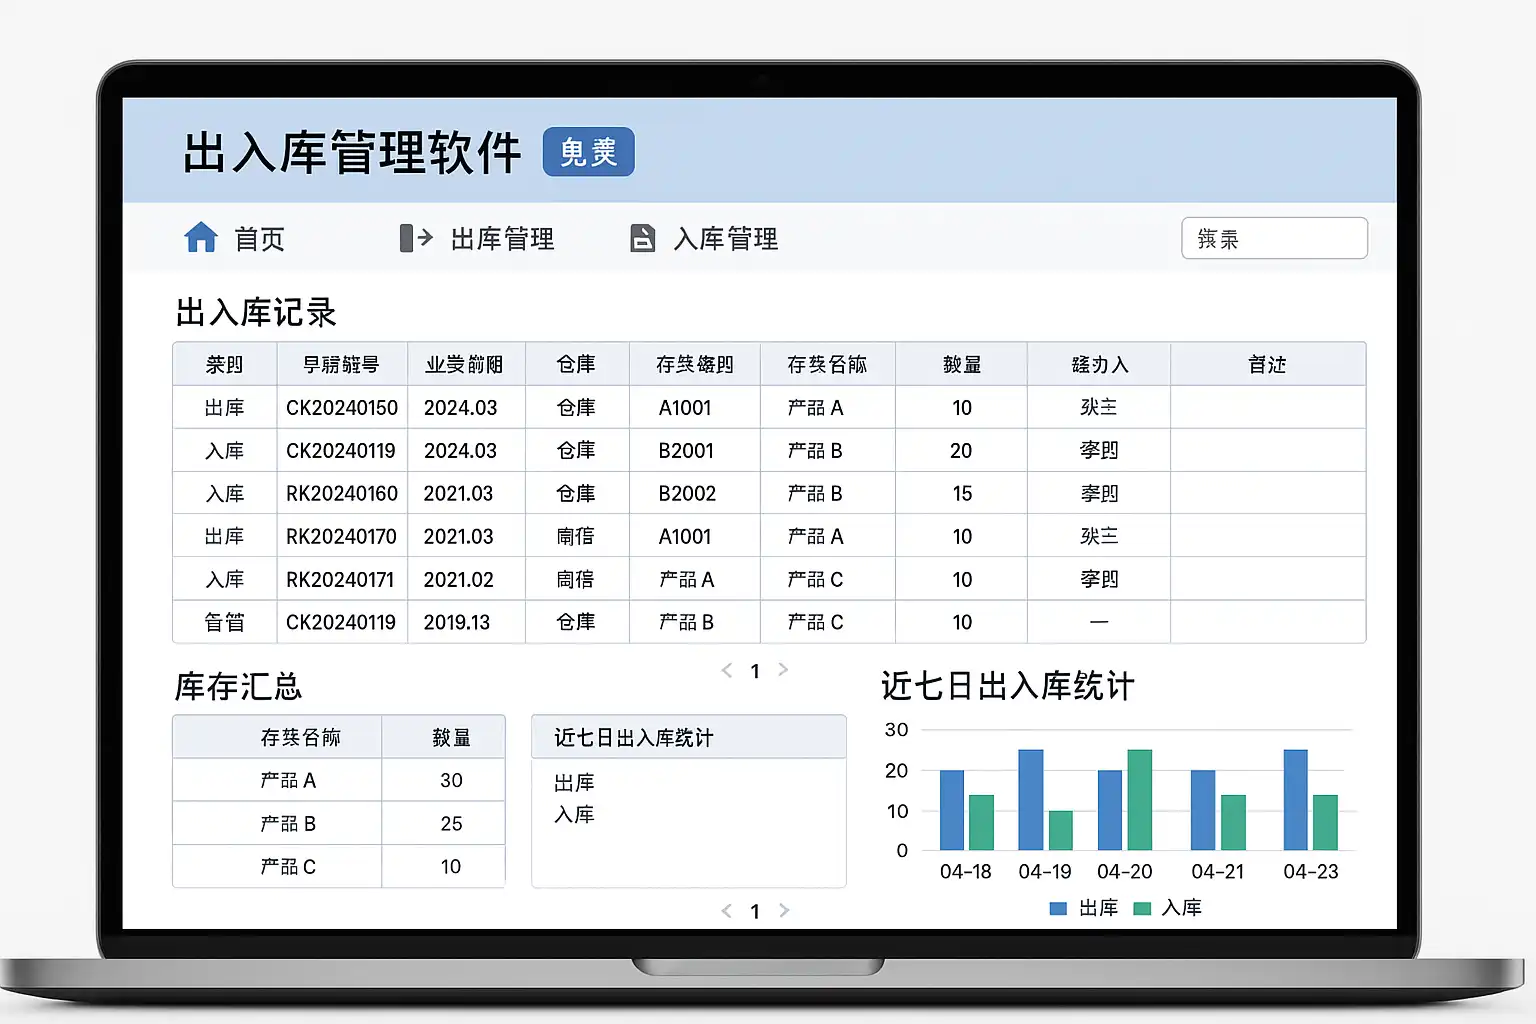Image resolution: width=1536 pixels, height=1024 pixels.
Task: Open outbound management via the 出库管理 arrow icon
Action: click(x=416, y=238)
